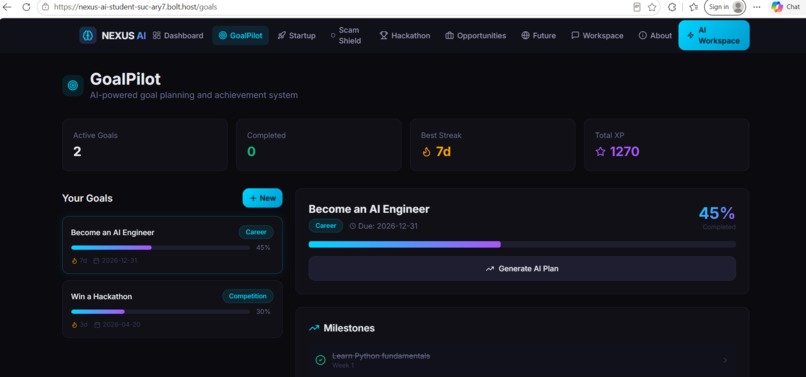This screenshot has height=377, width=806.
Task: Add the page to favorites with the star icon
Action: coord(652,7)
